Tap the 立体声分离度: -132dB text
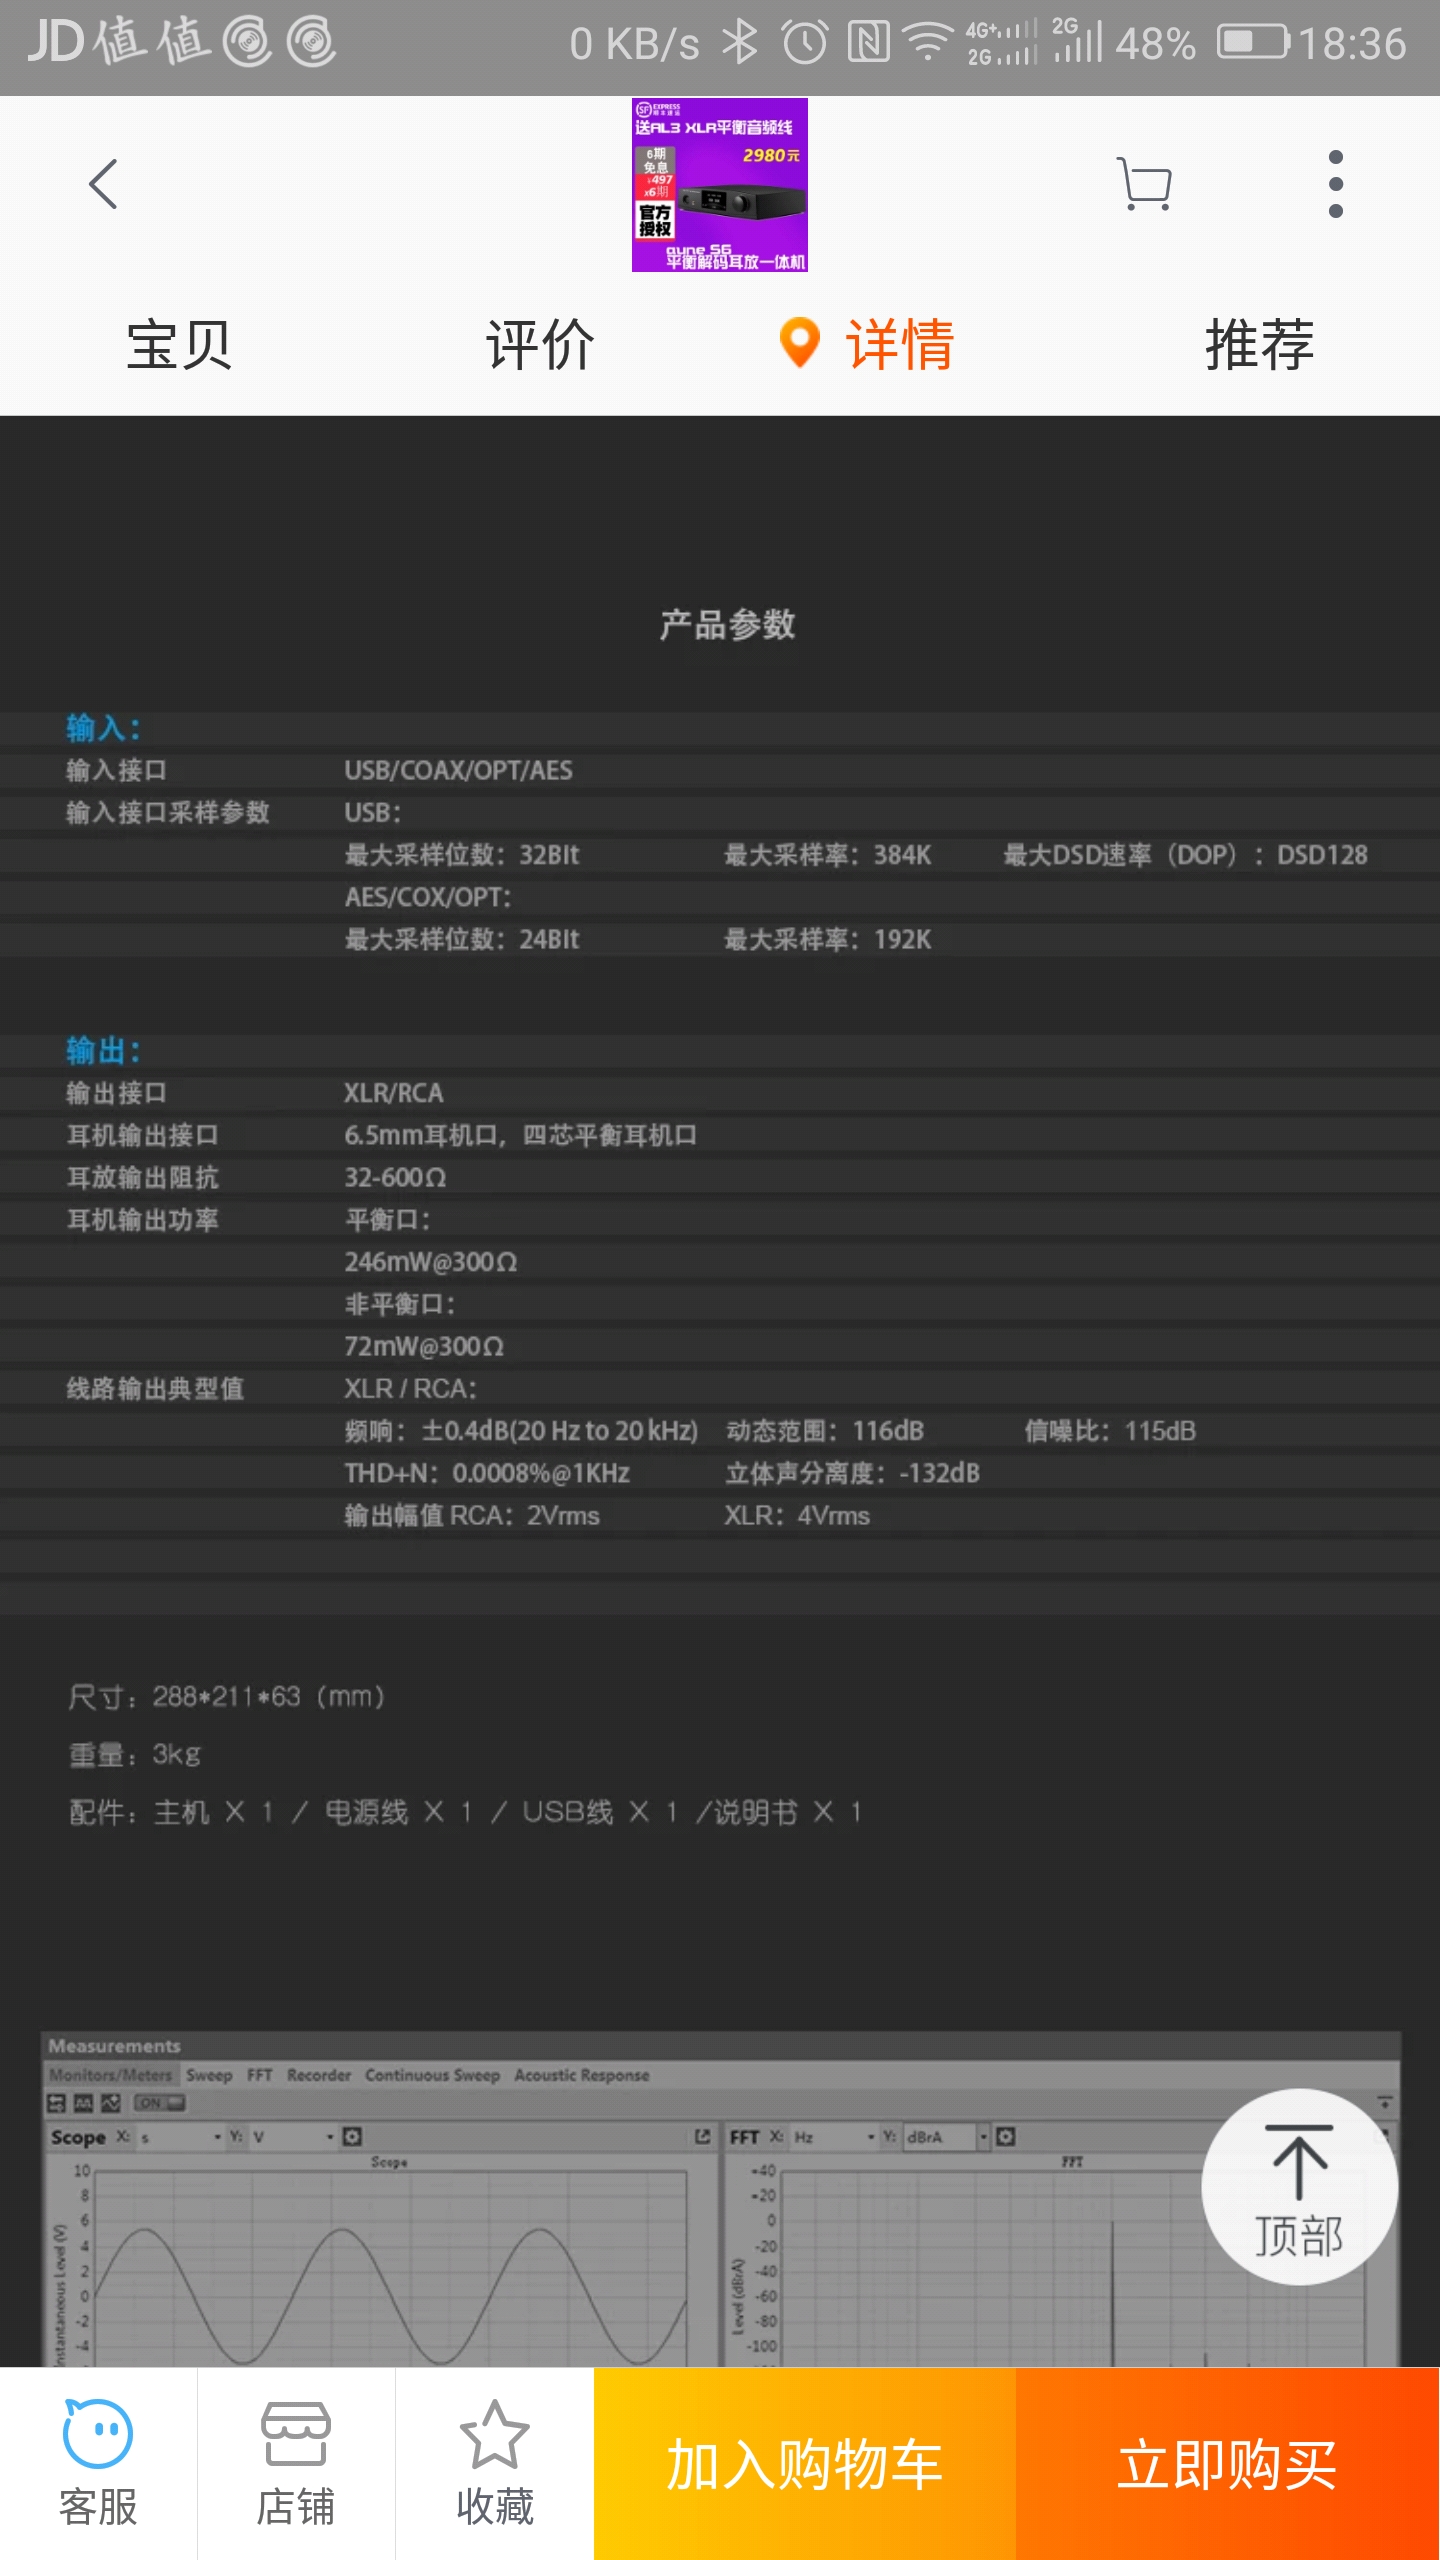Screen dimensions: 1440x2560 pos(853,1474)
